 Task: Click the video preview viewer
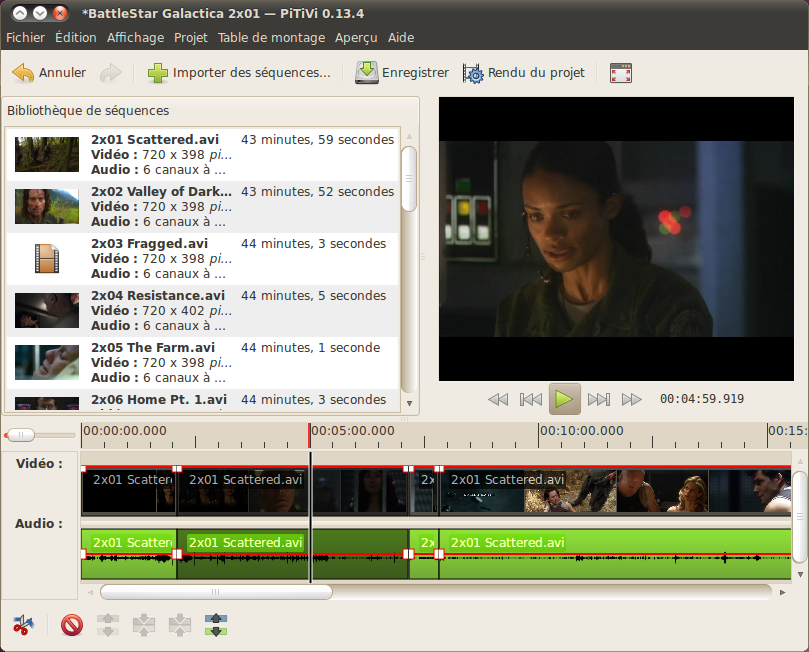click(x=616, y=239)
